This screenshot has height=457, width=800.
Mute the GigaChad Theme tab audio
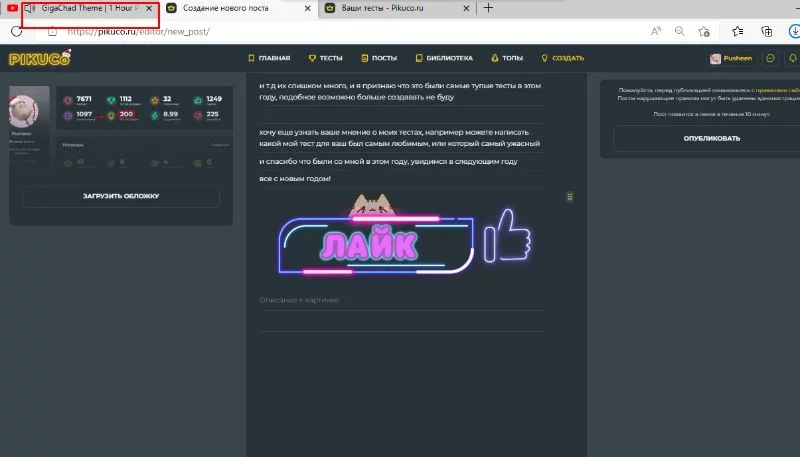(x=30, y=8)
